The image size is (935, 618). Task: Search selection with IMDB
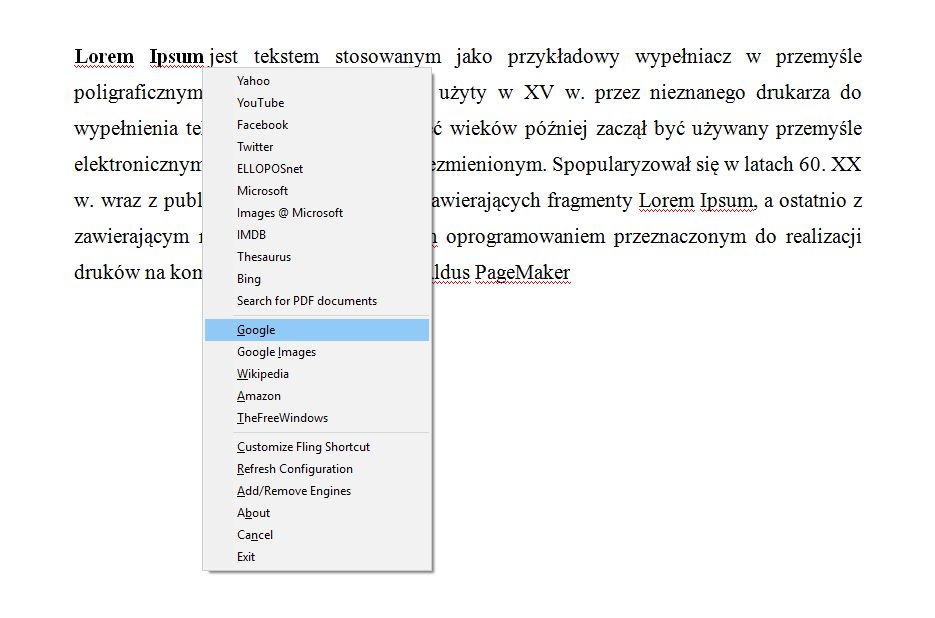click(x=317, y=235)
